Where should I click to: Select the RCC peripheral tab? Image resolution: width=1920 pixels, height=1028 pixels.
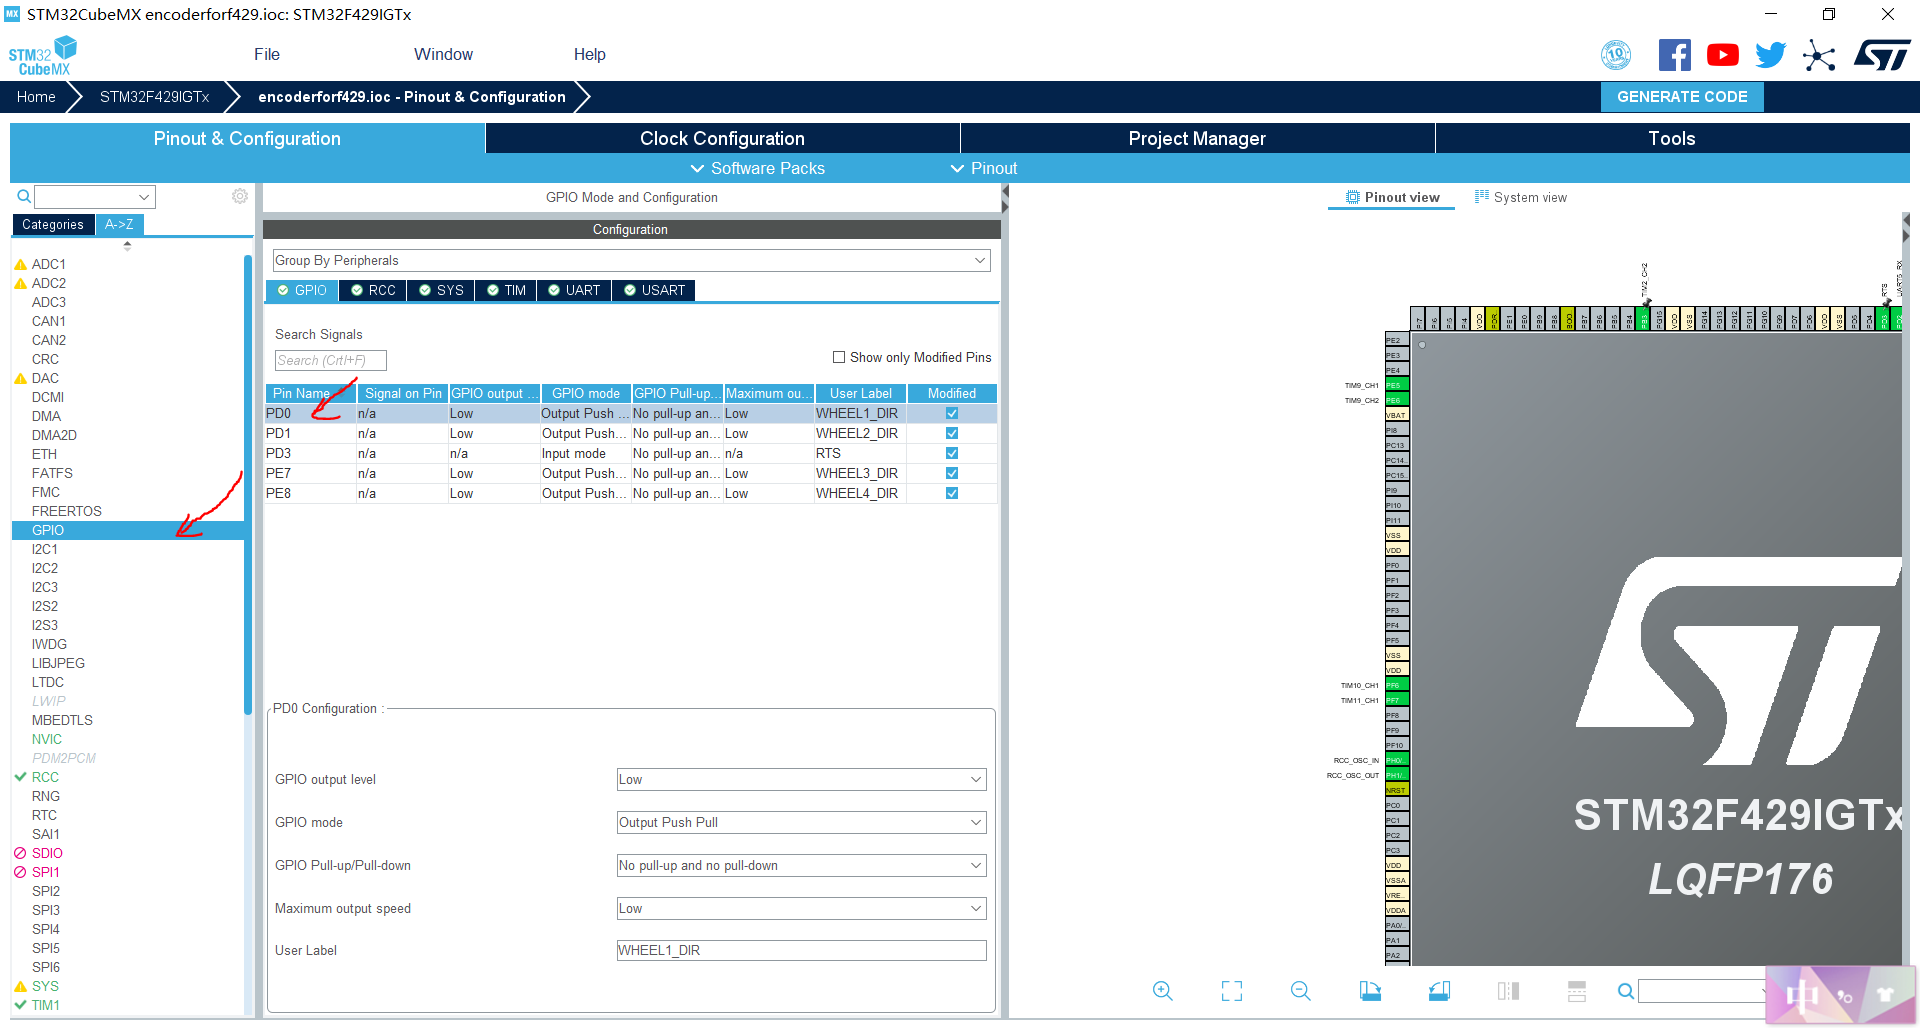click(x=373, y=290)
